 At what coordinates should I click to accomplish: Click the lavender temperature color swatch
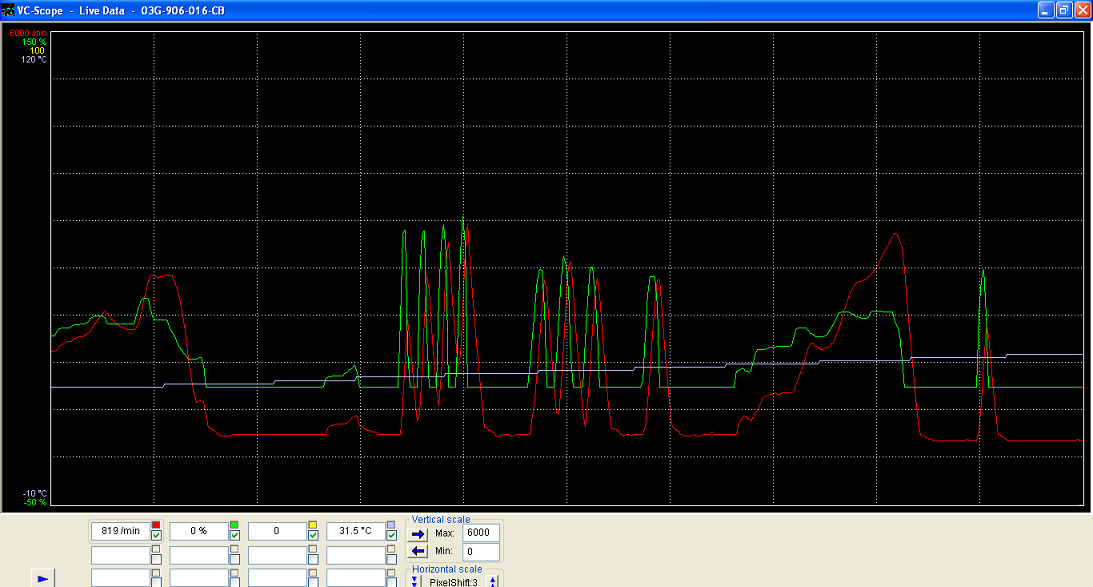coord(391,525)
